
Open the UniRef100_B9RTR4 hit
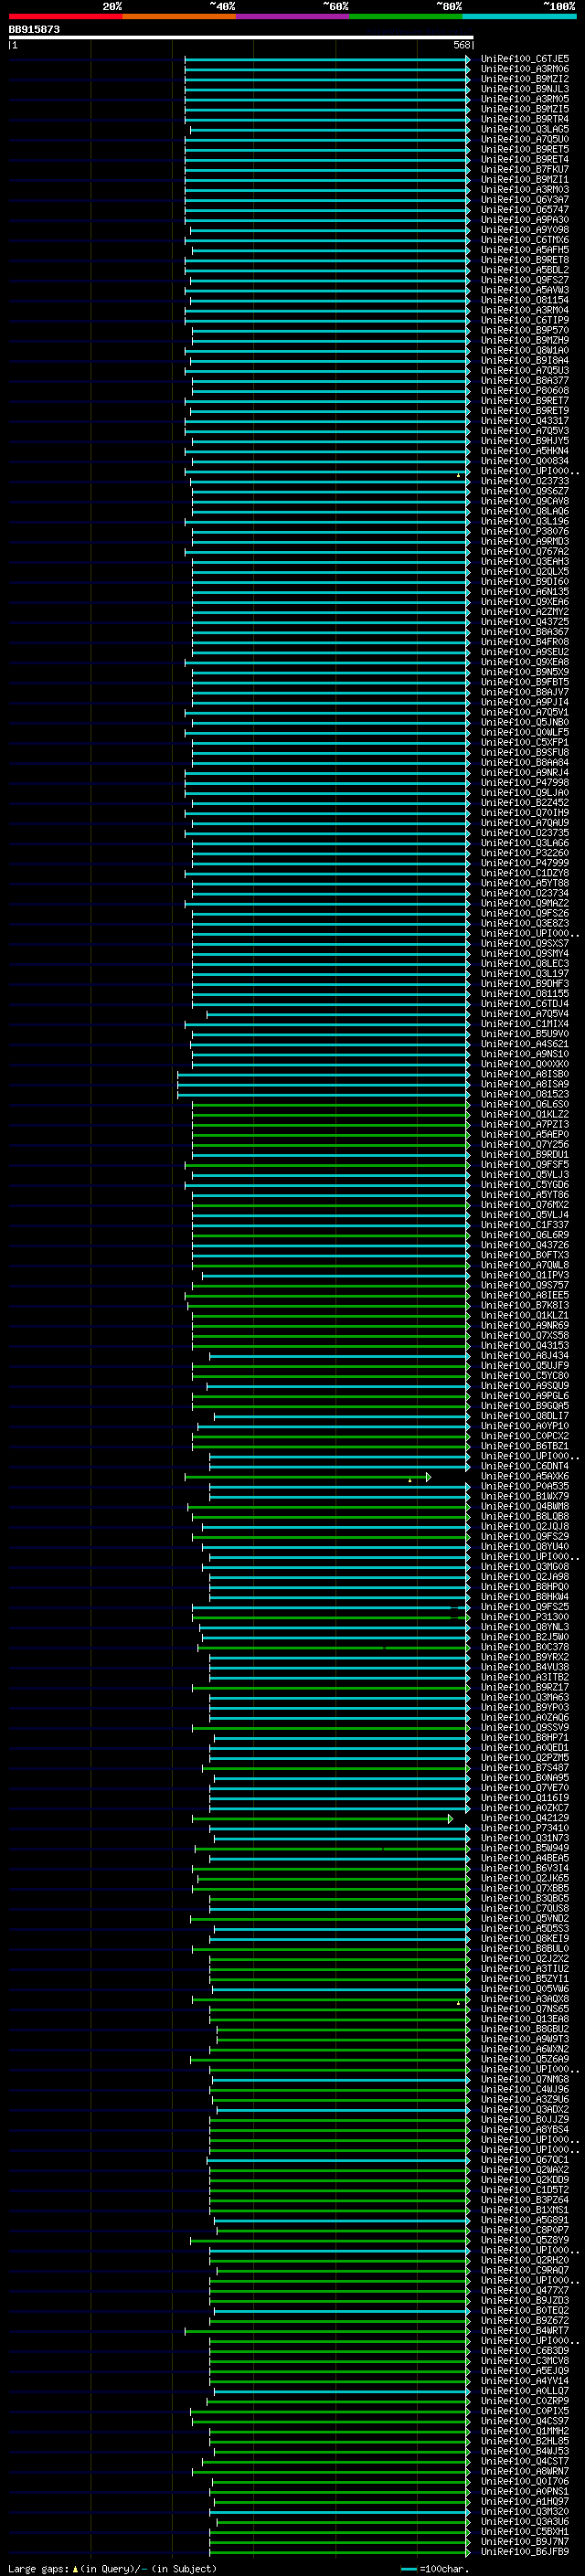coord(525,119)
